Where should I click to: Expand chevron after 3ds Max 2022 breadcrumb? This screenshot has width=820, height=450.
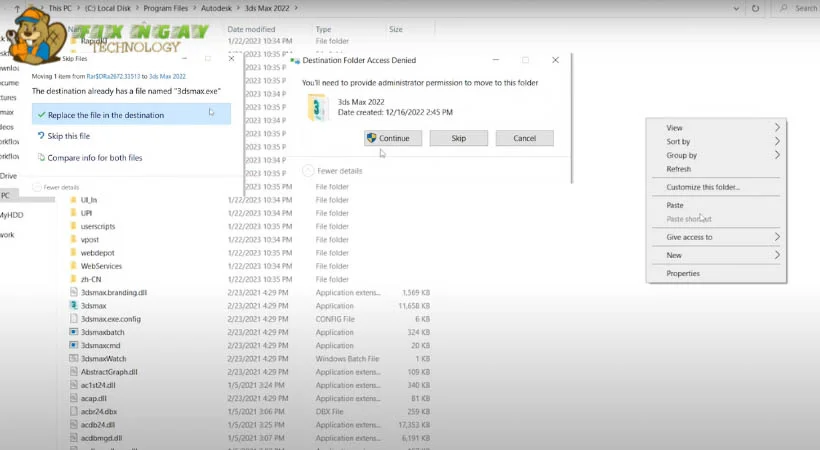coord(296,8)
